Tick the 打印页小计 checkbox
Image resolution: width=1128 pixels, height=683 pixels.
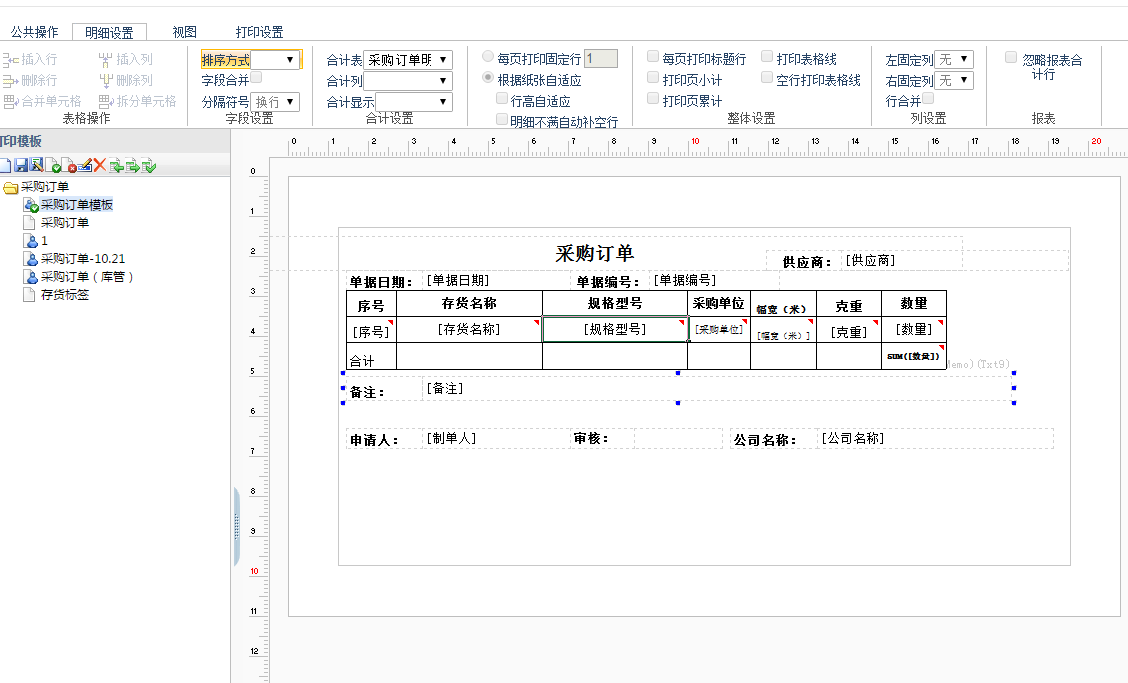point(653,77)
